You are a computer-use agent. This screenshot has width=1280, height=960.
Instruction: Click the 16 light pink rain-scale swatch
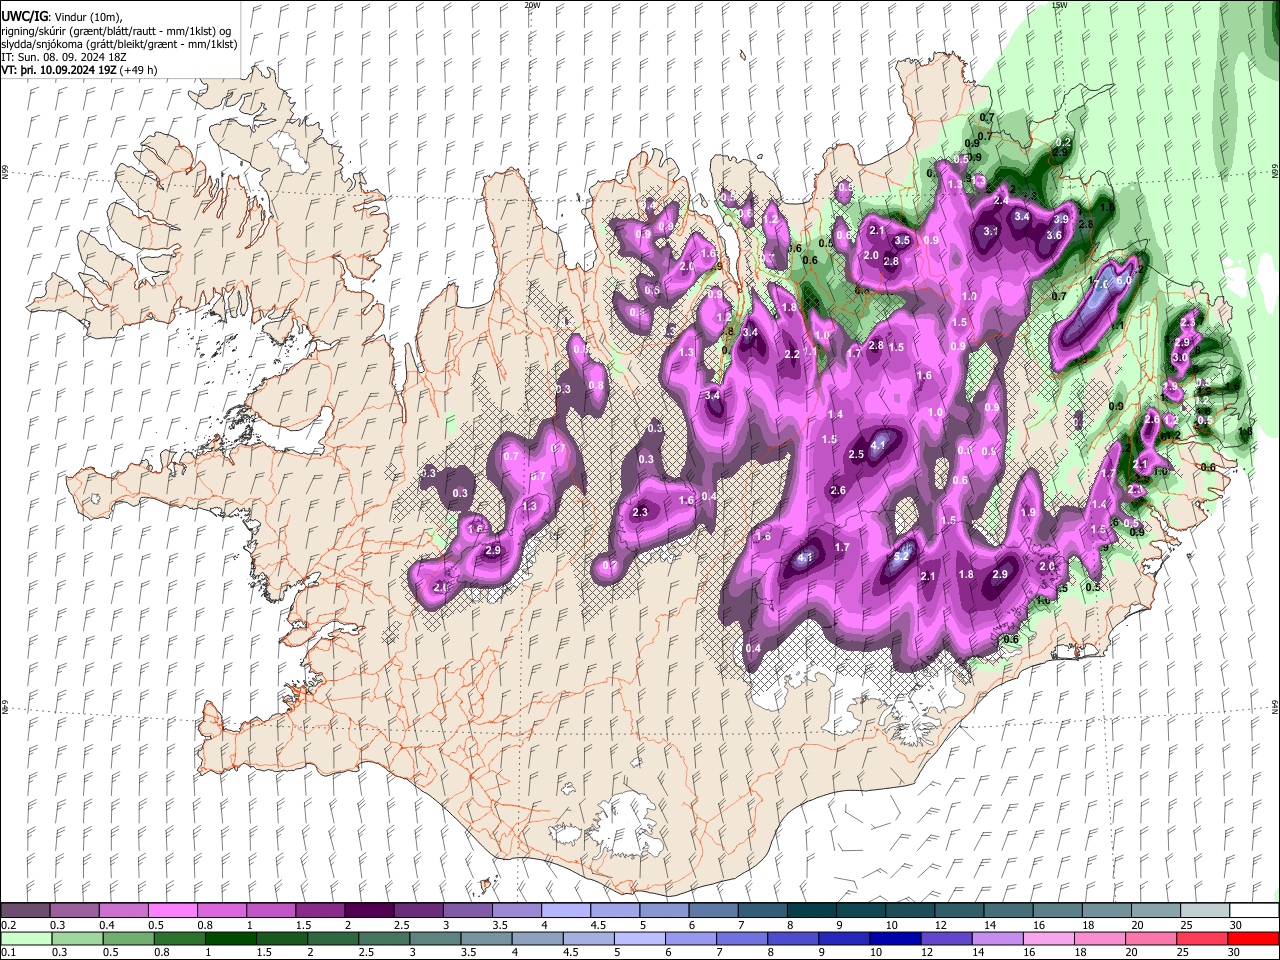(1048, 938)
